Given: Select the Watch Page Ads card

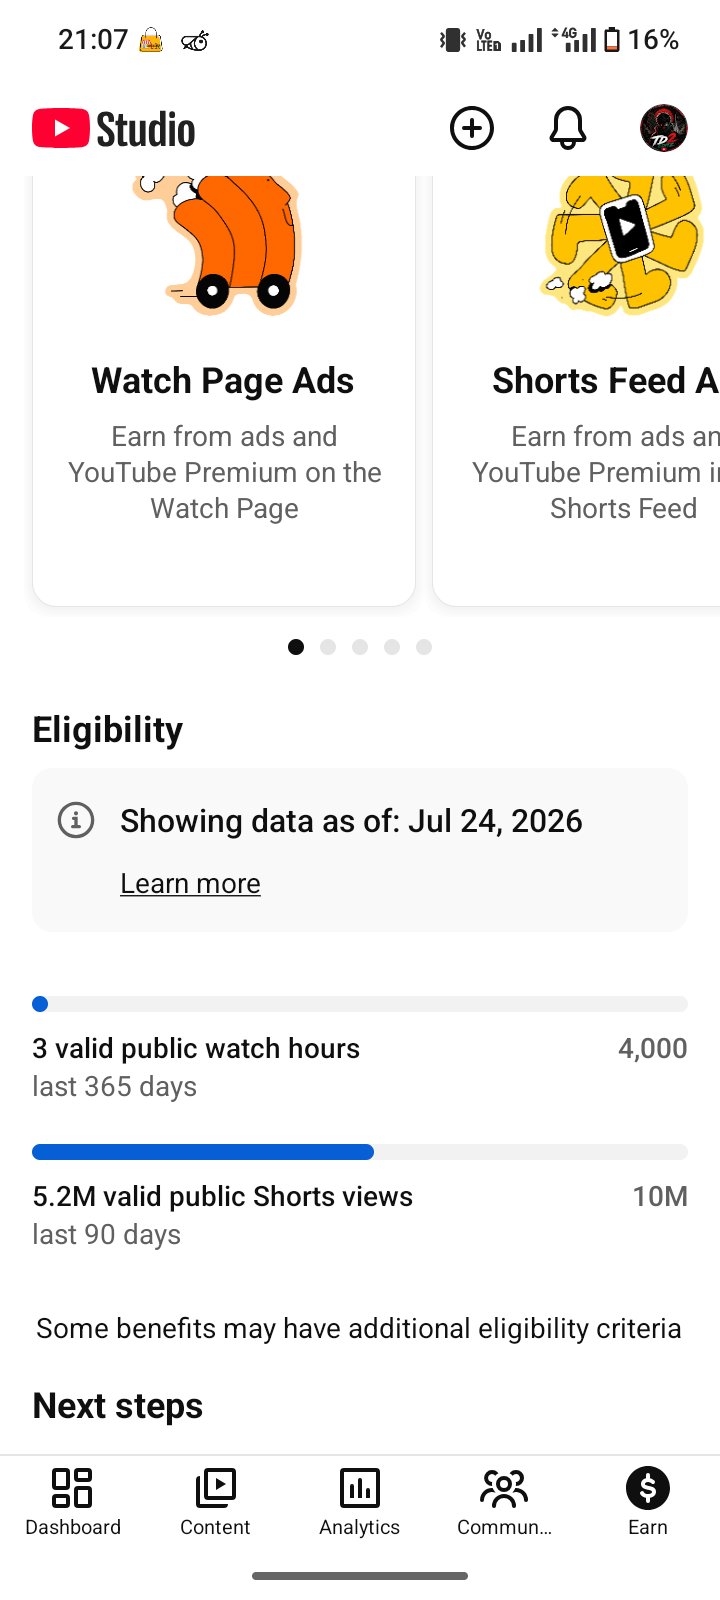Looking at the screenshot, I should [x=224, y=391].
